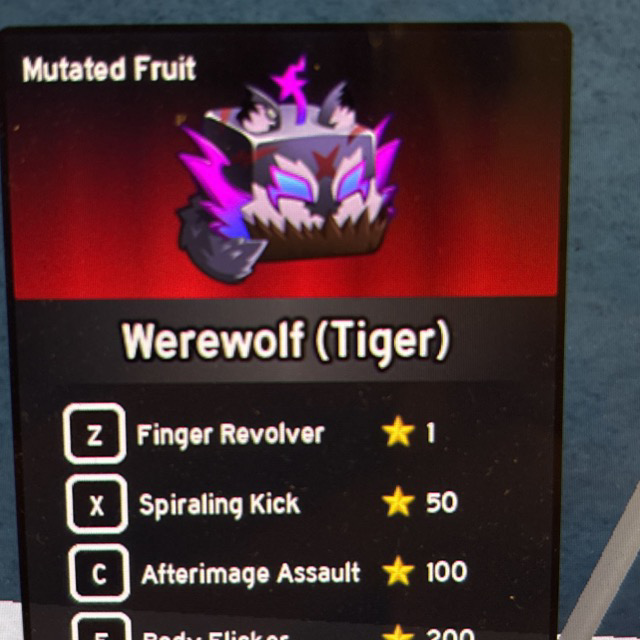Screen dimensions: 640x640
Task: Select the Finger Revolver move name
Action: (231, 434)
